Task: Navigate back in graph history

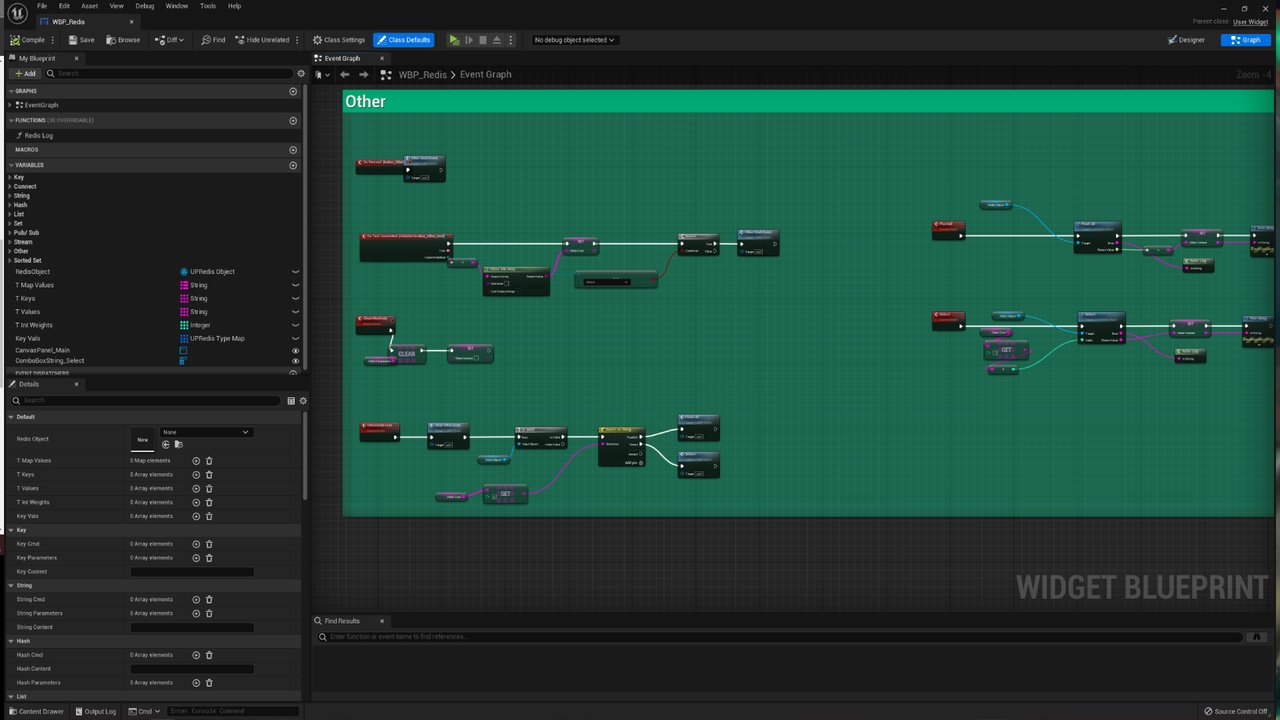Action: click(x=345, y=75)
